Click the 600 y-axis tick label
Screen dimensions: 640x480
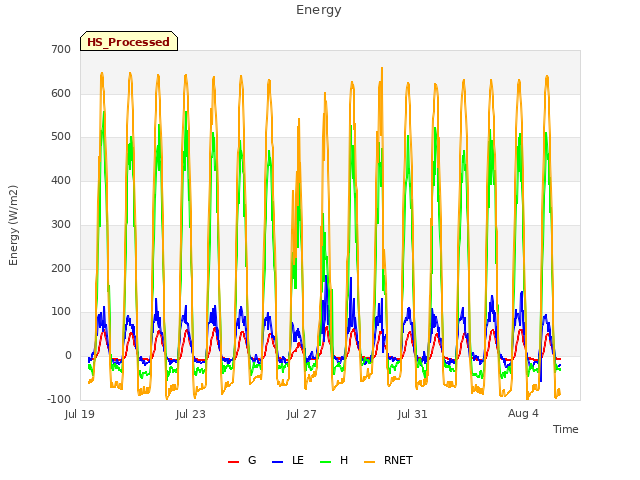click(61, 93)
